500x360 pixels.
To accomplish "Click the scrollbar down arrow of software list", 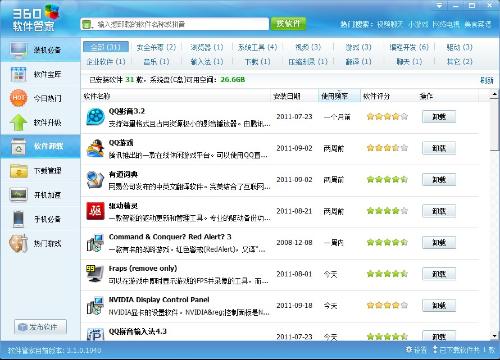I will tap(494, 336).
